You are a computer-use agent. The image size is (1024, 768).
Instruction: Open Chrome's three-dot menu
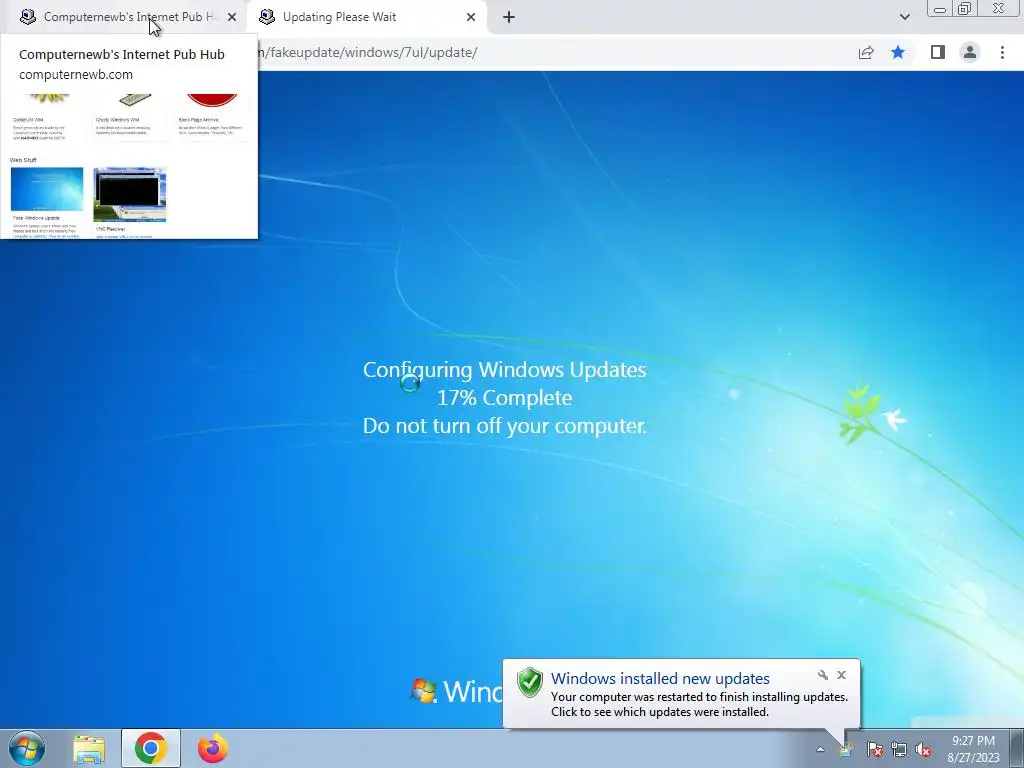(x=1002, y=52)
